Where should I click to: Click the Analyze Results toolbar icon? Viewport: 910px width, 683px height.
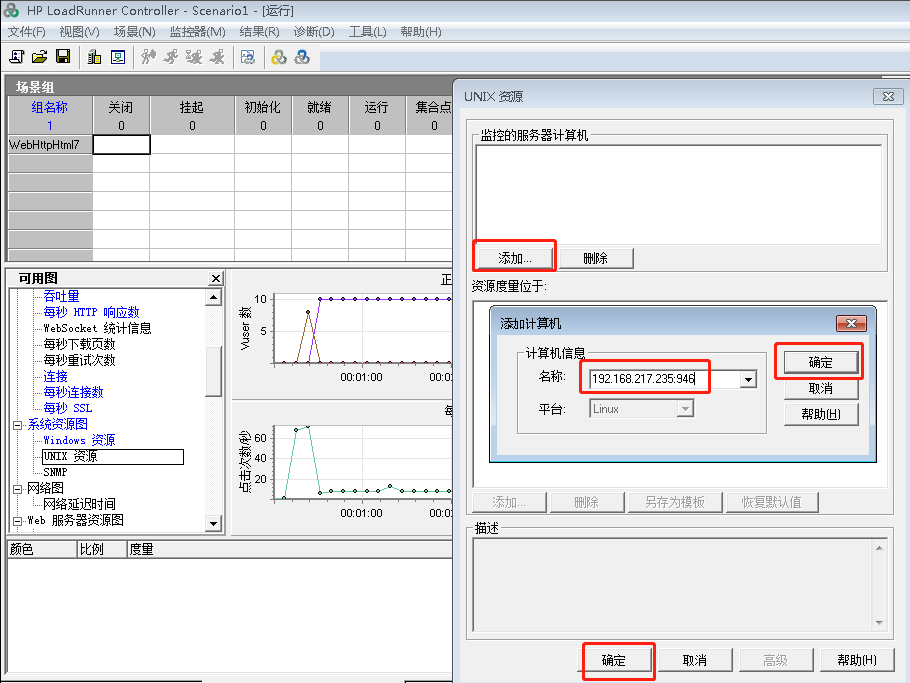point(247,57)
